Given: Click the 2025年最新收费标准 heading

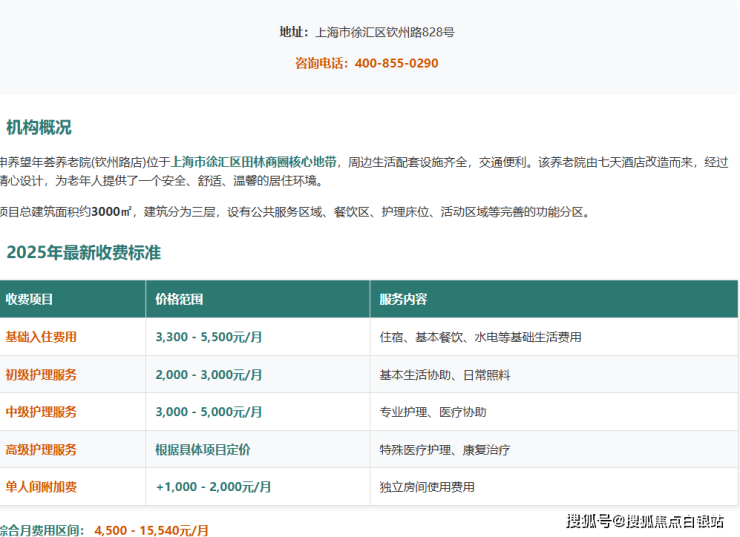Looking at the screenshot, I should tap(84, 252).
